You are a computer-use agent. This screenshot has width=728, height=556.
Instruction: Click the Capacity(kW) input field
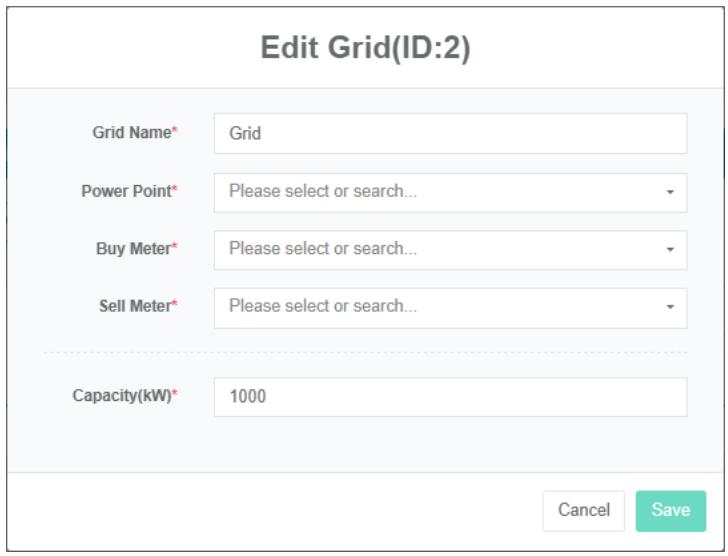tap(450, 397)
